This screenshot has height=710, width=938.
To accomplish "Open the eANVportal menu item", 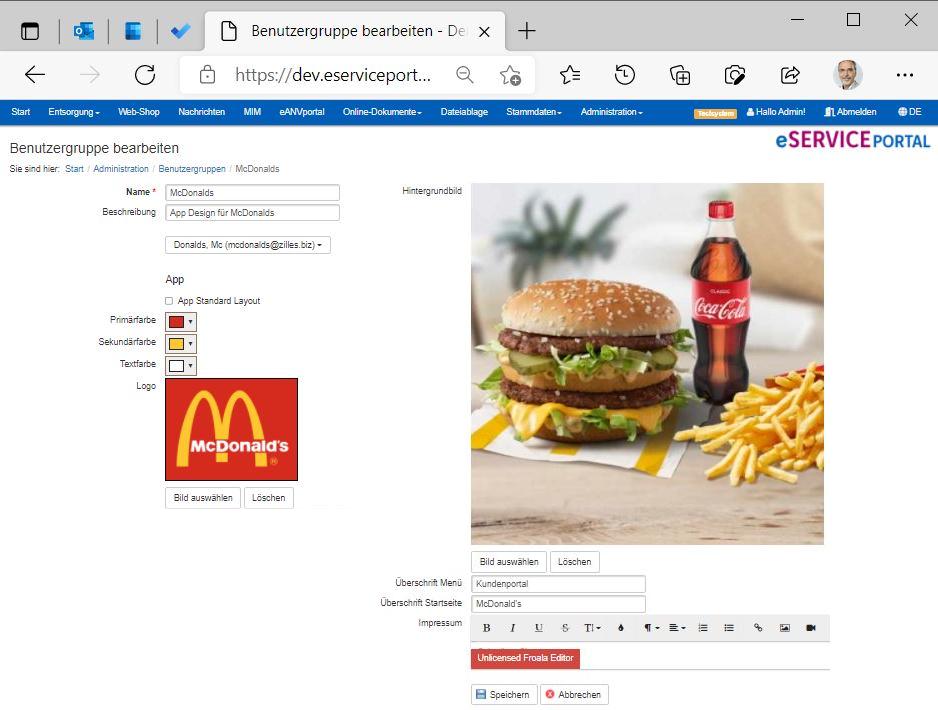I will coord(302,112).
